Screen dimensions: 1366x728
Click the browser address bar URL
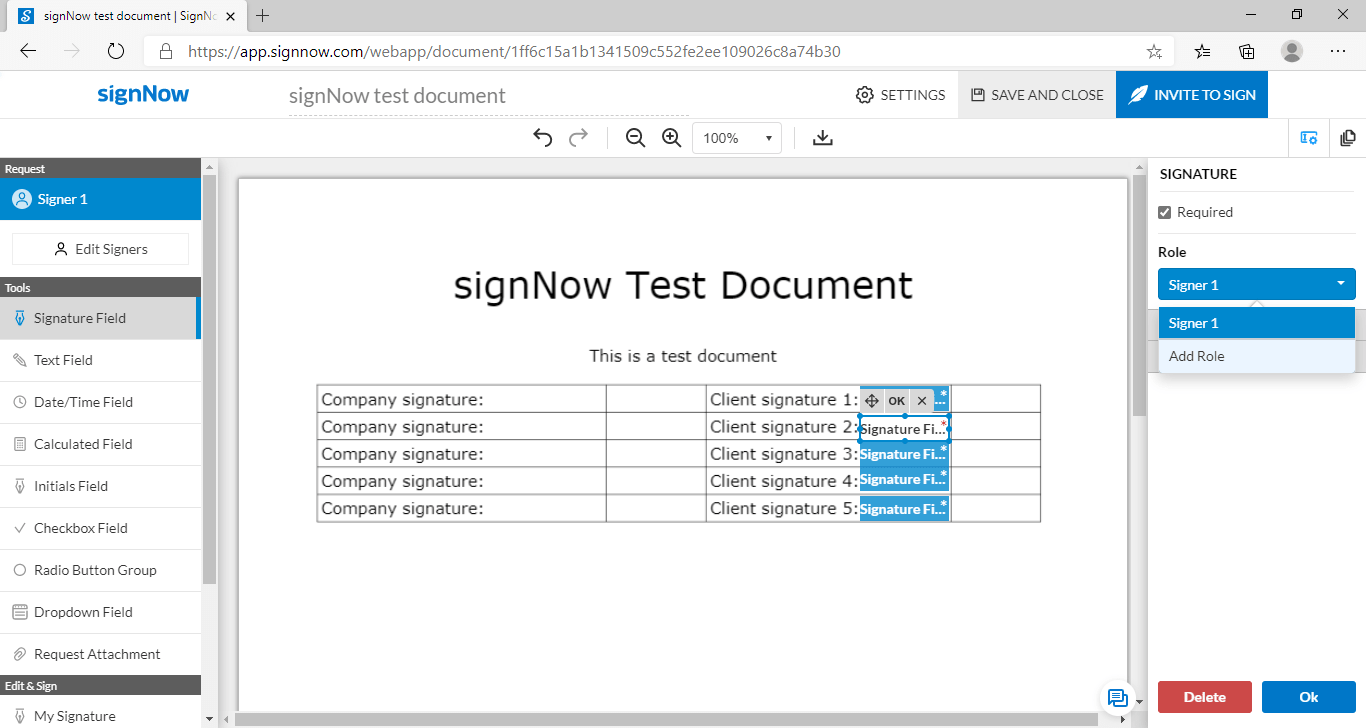click(x=514, y=51)
